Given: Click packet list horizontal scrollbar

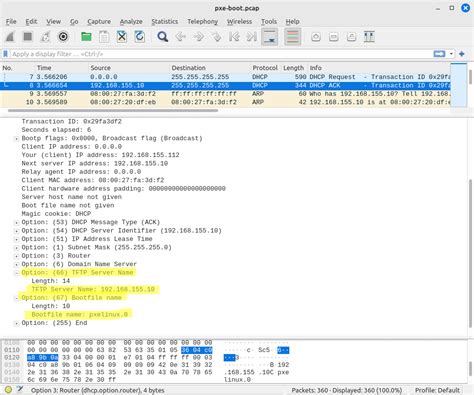Looking at the screenshot, I should [113, 110].
